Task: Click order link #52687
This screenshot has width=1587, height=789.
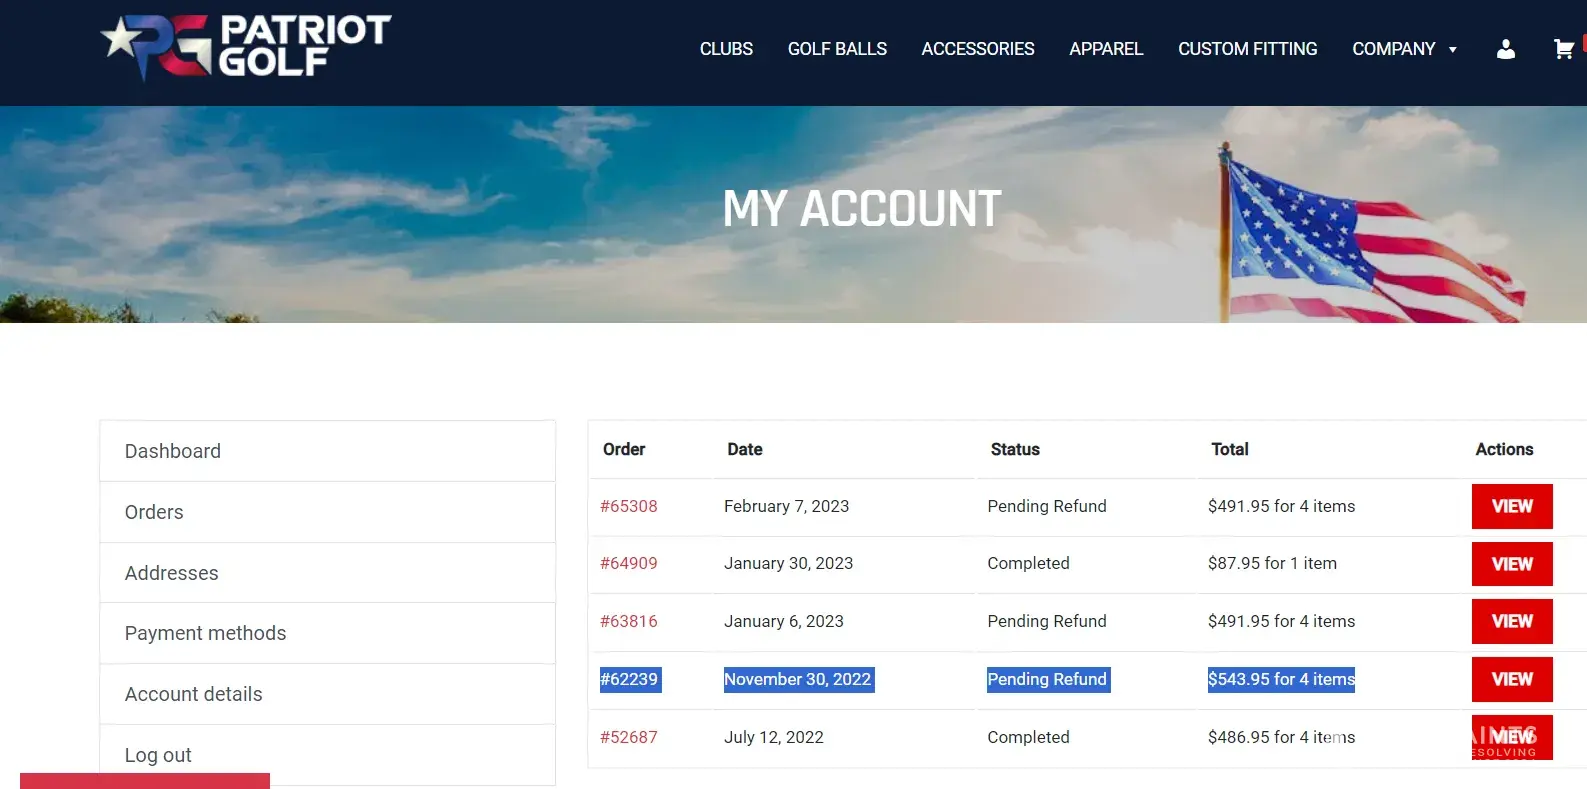Action: pyautogui.click(x=628, y=737)
